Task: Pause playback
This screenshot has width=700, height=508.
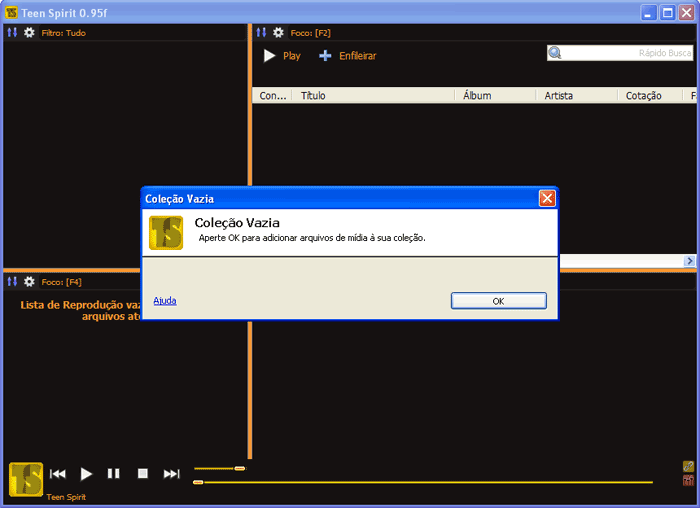Action: (113, 474)
